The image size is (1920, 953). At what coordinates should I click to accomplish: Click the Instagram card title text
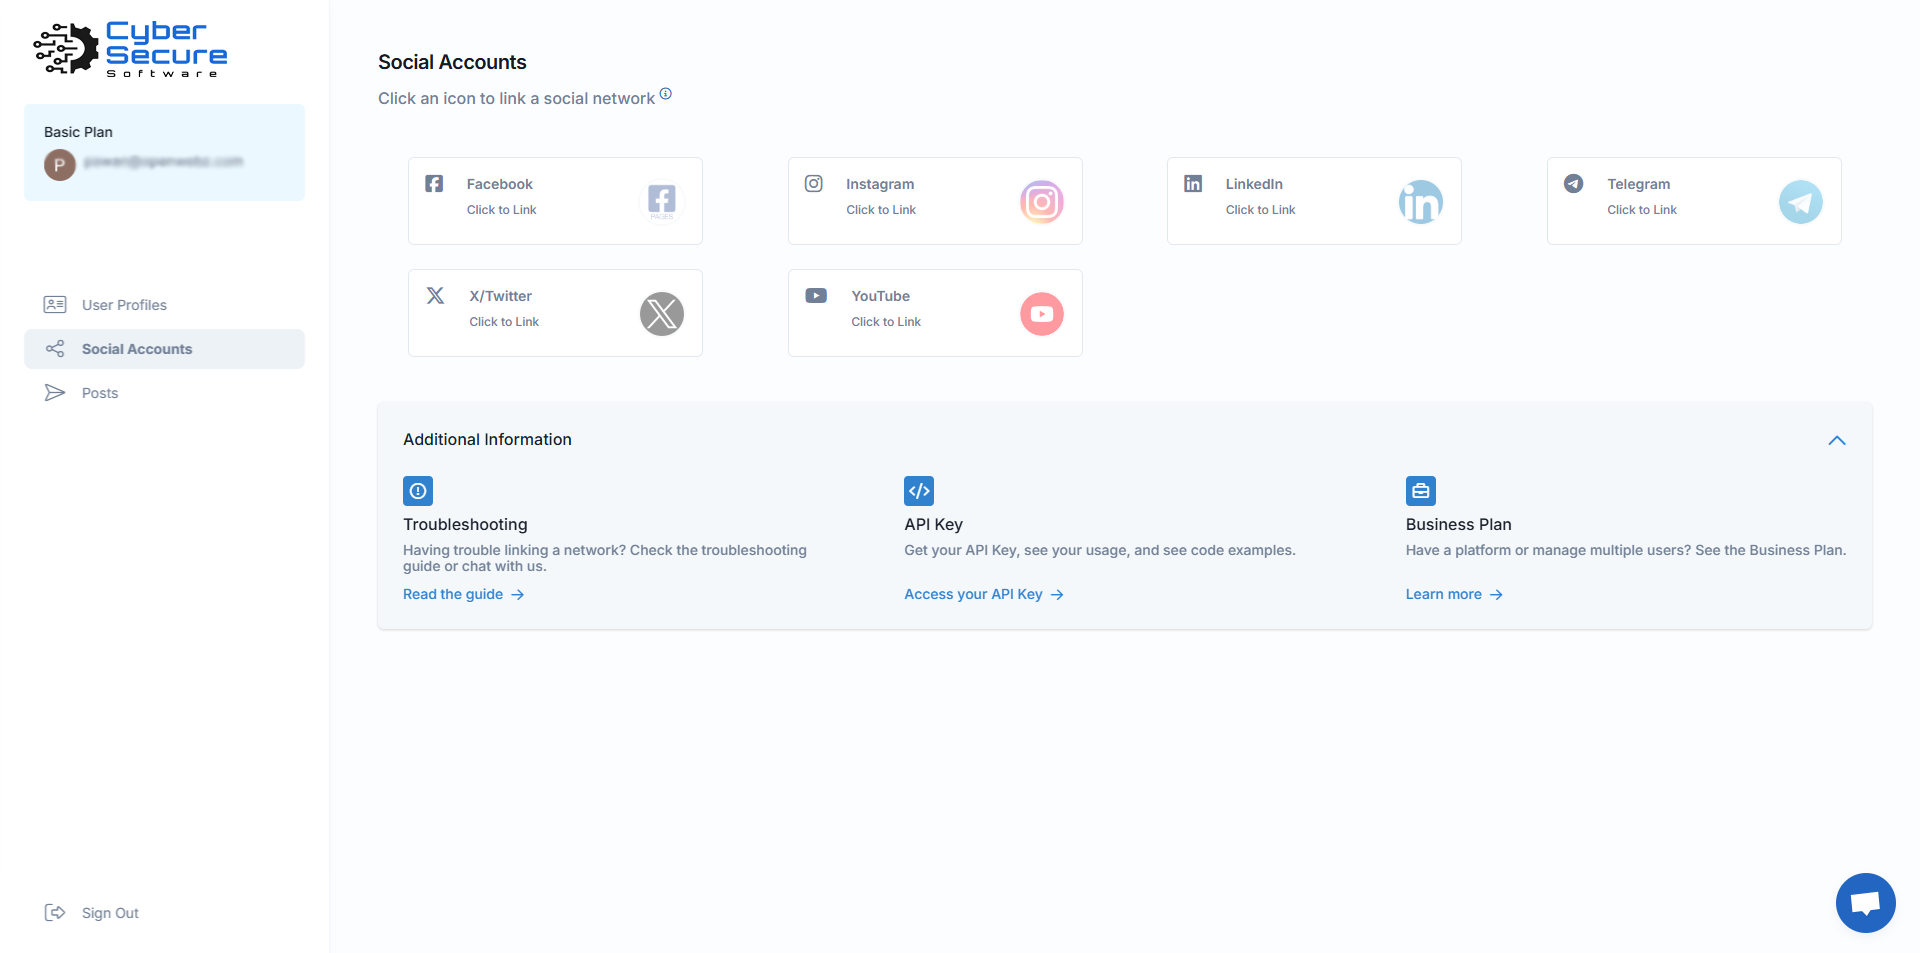pyautogui.click(x=880, y=184)
